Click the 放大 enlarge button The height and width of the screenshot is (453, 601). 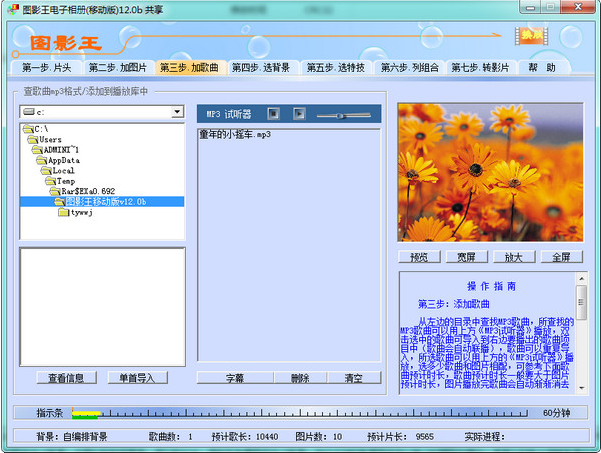pos(514,257)
